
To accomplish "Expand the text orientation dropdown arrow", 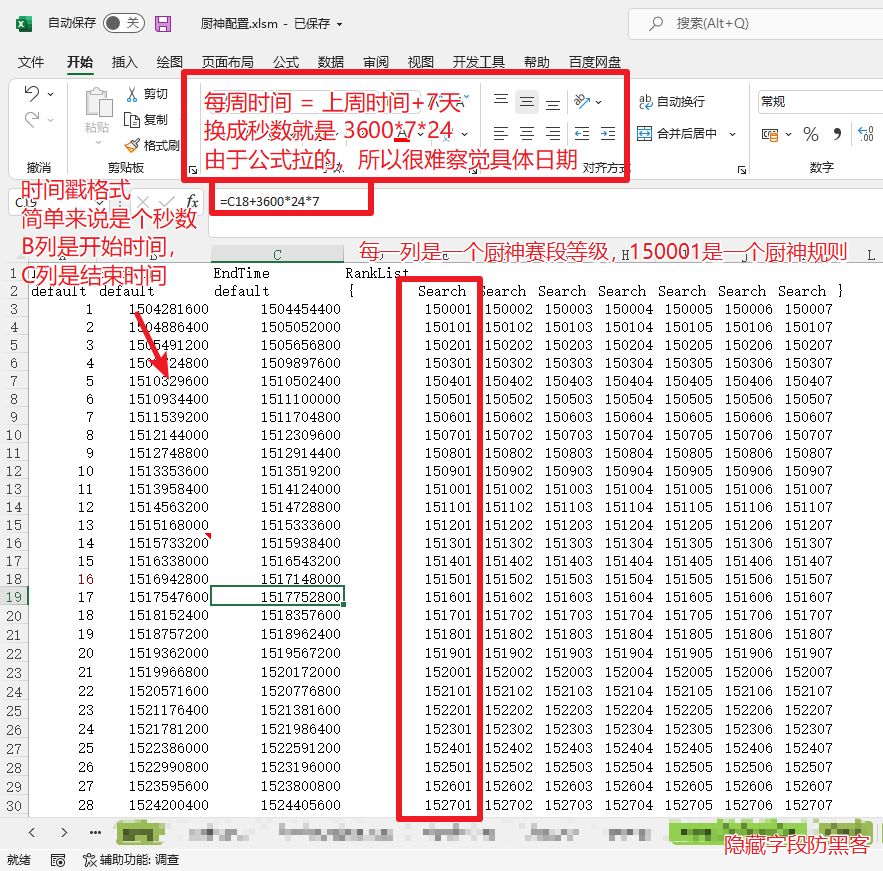I will tap(599, 102).
